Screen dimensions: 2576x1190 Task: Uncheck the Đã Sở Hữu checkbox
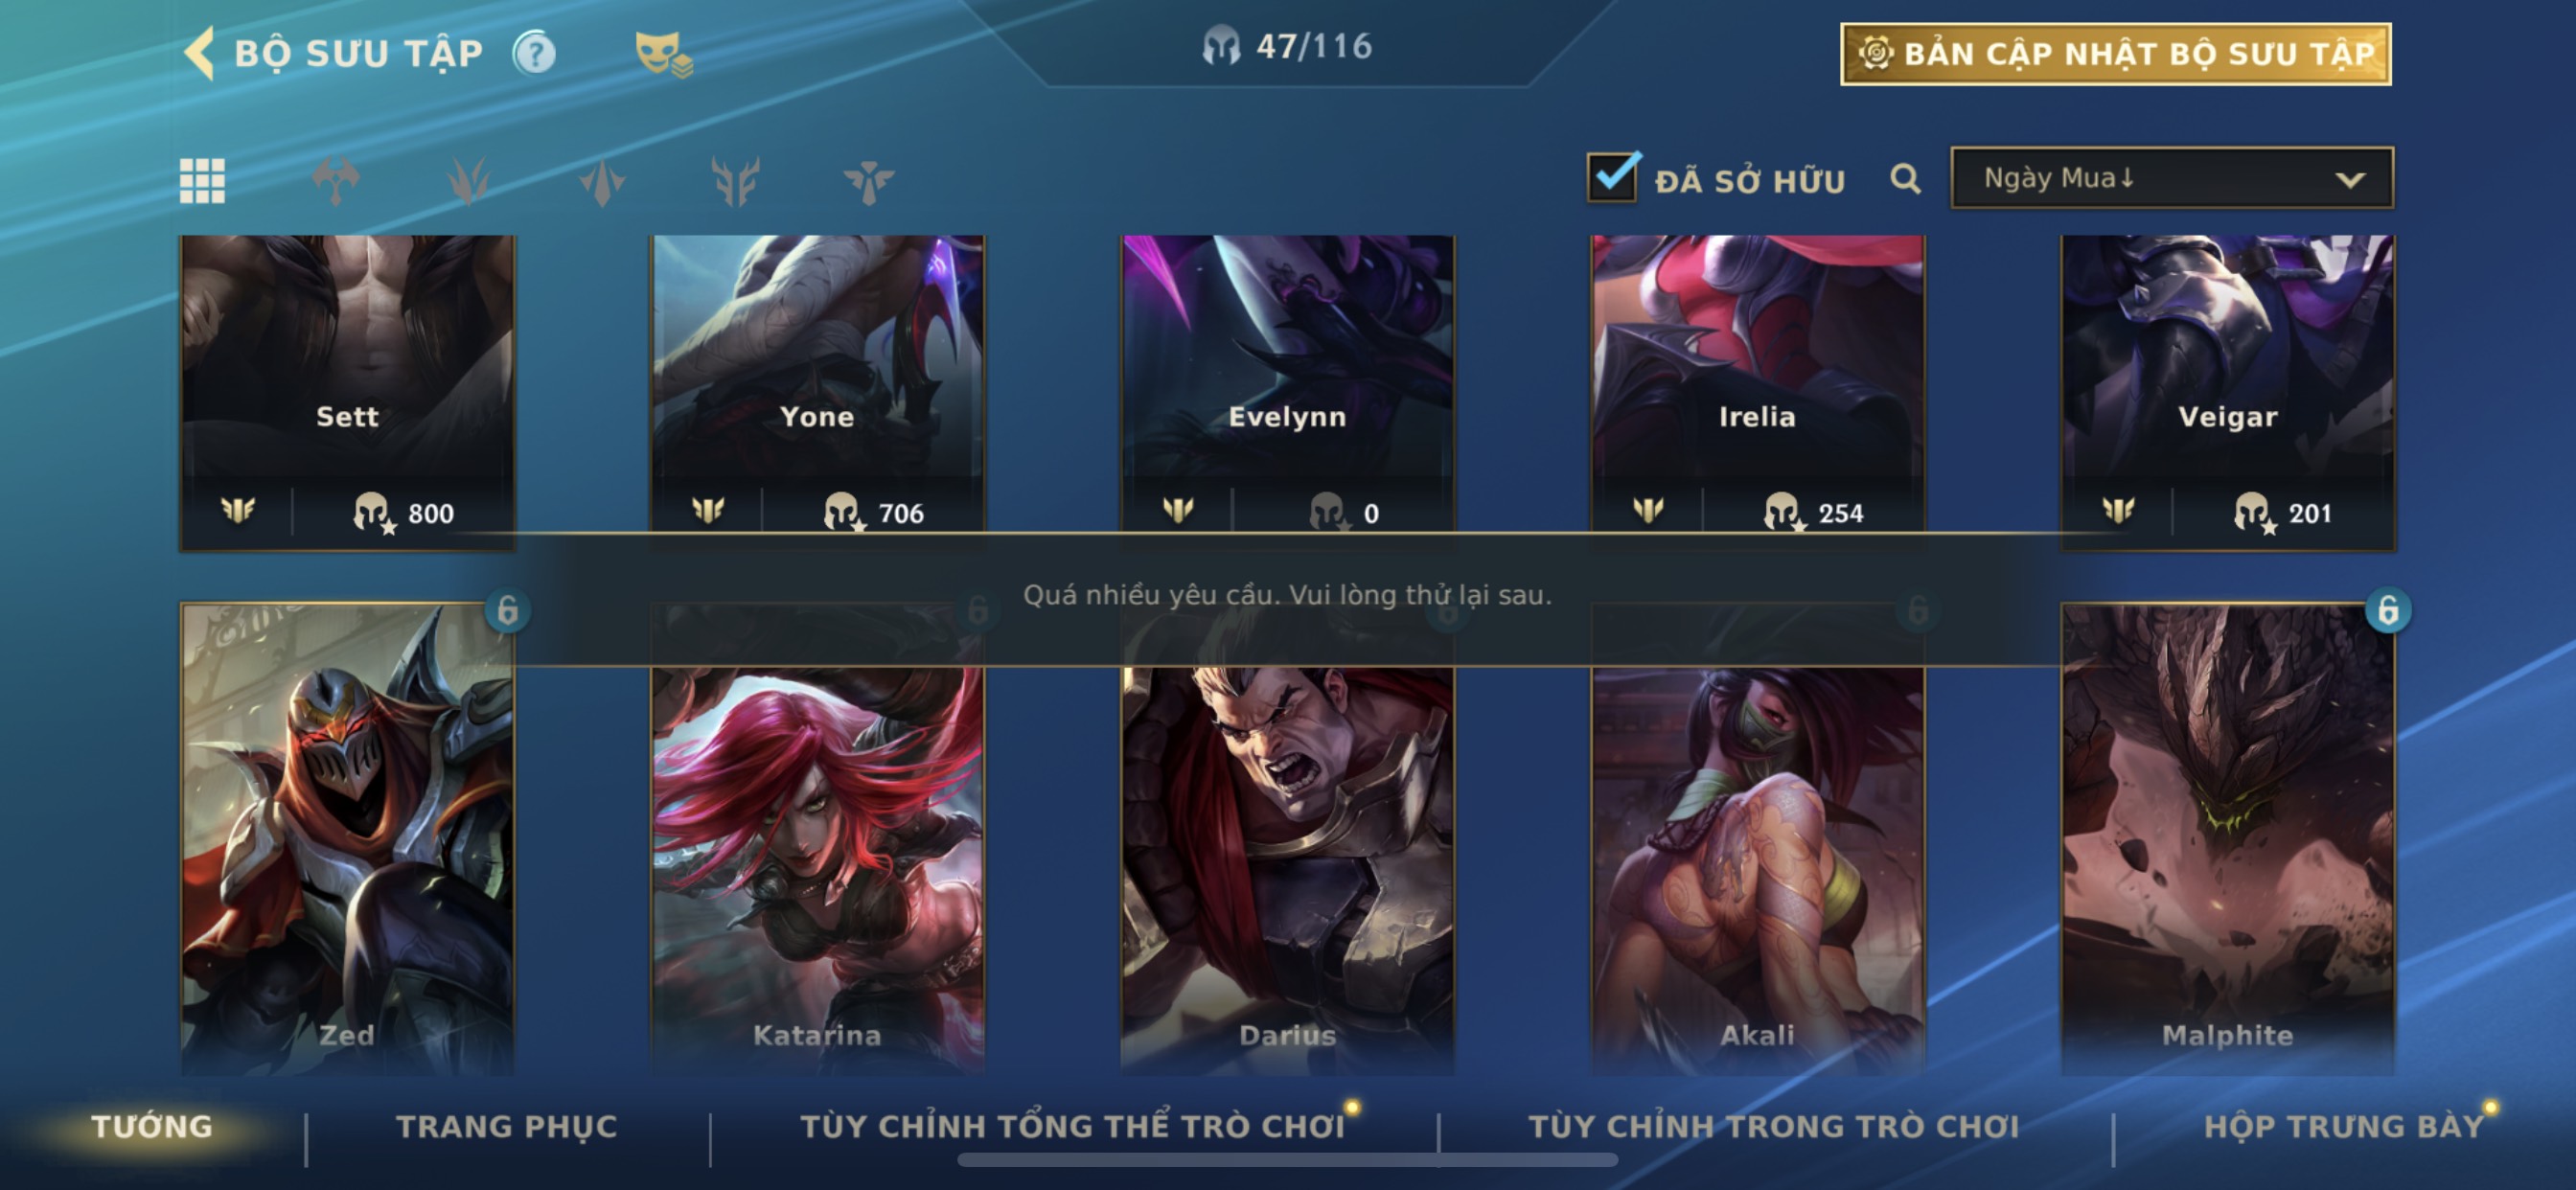click(x=1613, y=177)
